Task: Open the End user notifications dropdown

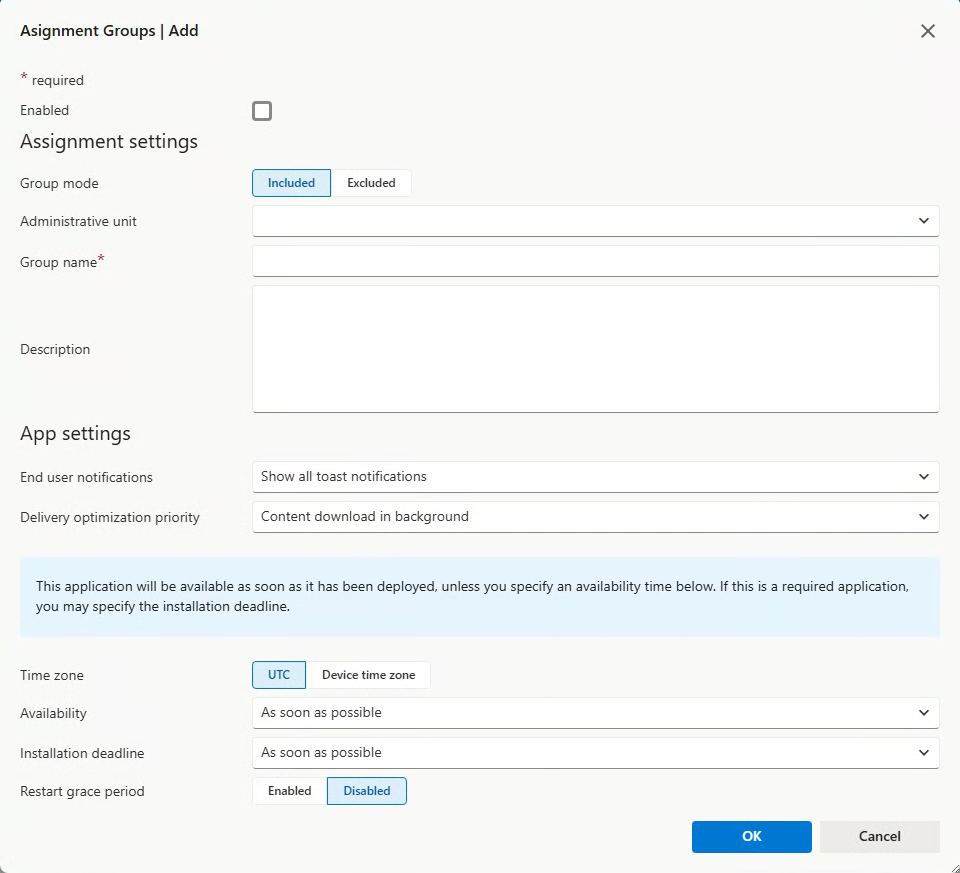Action: [596, 477]
